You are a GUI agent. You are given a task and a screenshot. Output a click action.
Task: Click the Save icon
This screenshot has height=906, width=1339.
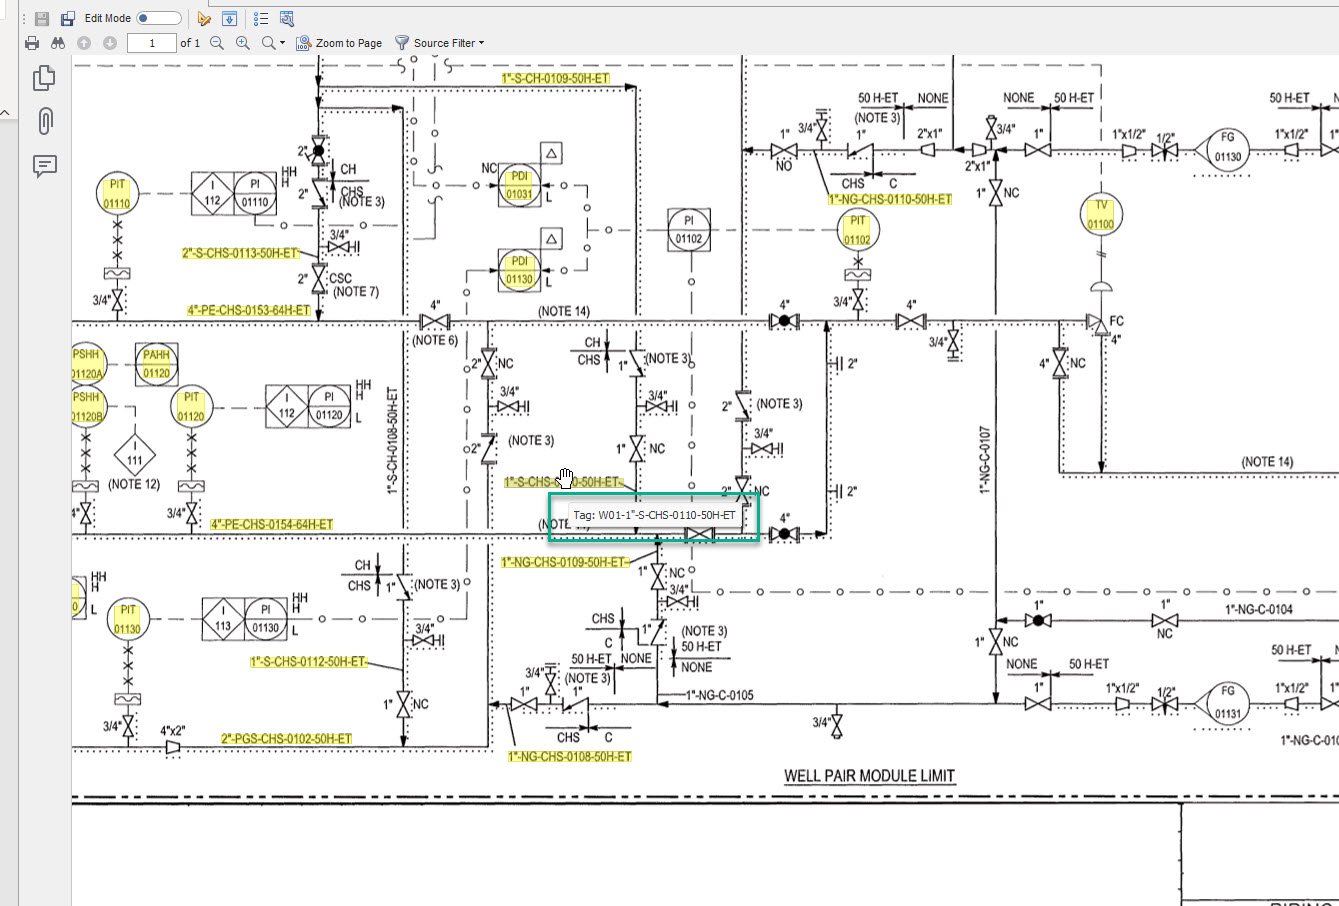(41, 18)
